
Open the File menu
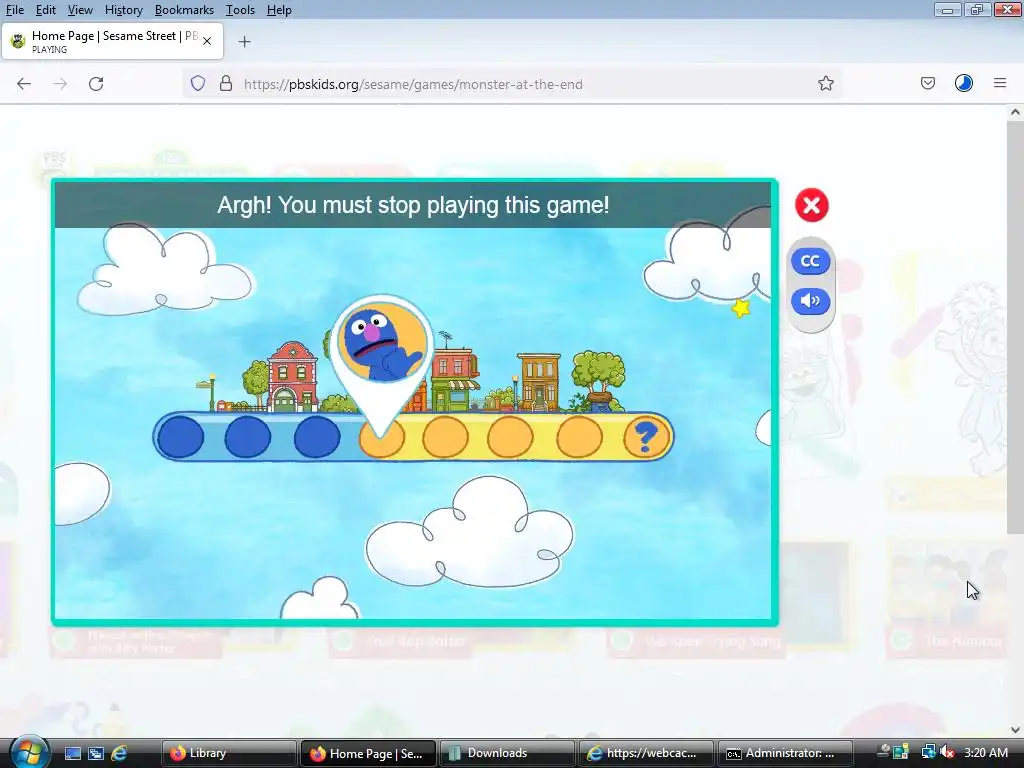(14, 10)
